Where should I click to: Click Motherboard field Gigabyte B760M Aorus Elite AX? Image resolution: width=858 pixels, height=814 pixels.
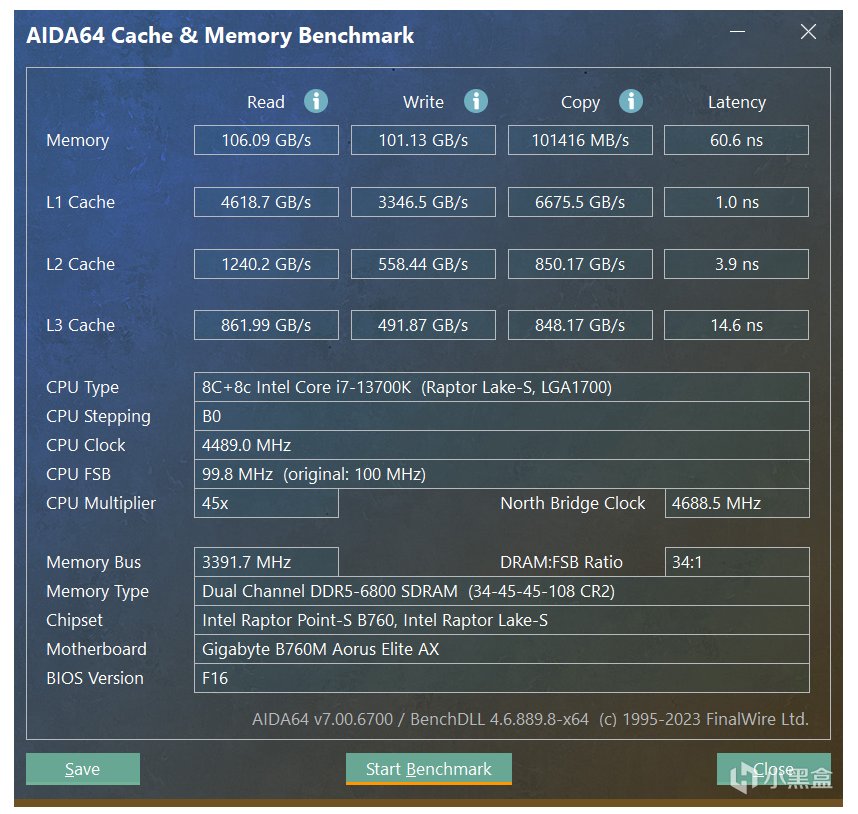click(502, 649)
